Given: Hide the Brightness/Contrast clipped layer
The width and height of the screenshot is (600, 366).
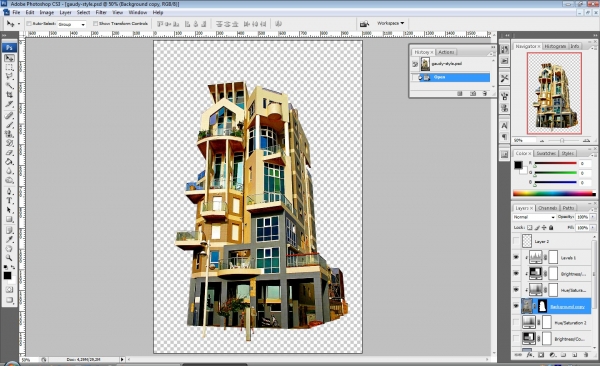Looking at the screenshot, I should point(516,274).
